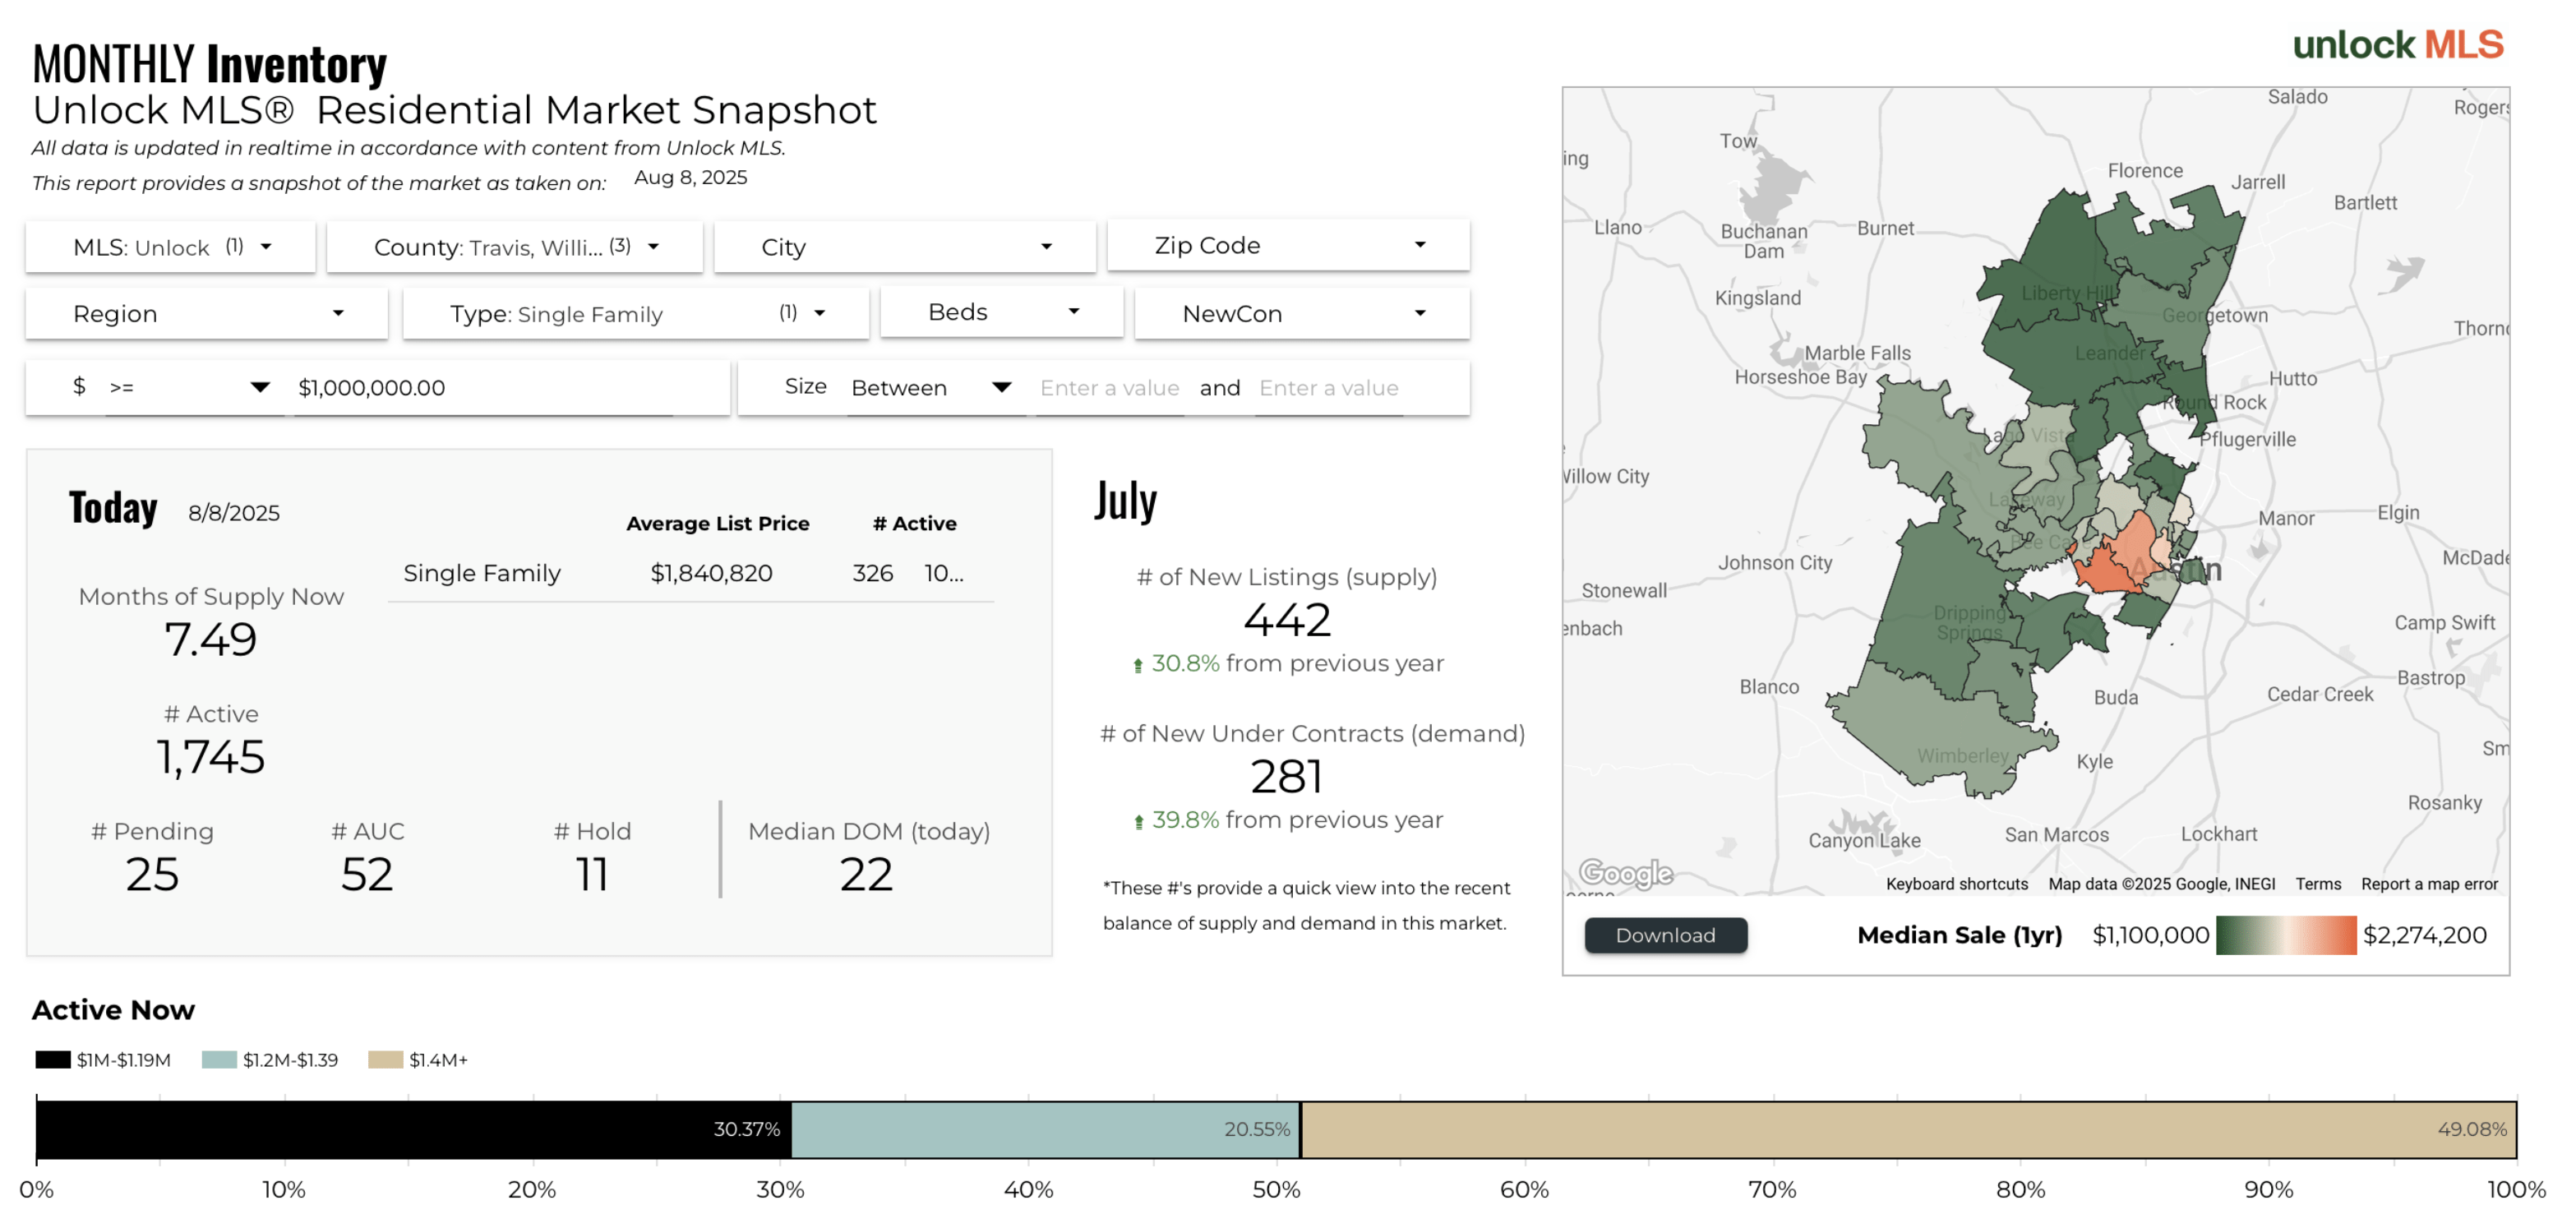Click the Single Family table row label
The height and width of the screenshot is (1228, 2576).
click(x=482, y=573)
